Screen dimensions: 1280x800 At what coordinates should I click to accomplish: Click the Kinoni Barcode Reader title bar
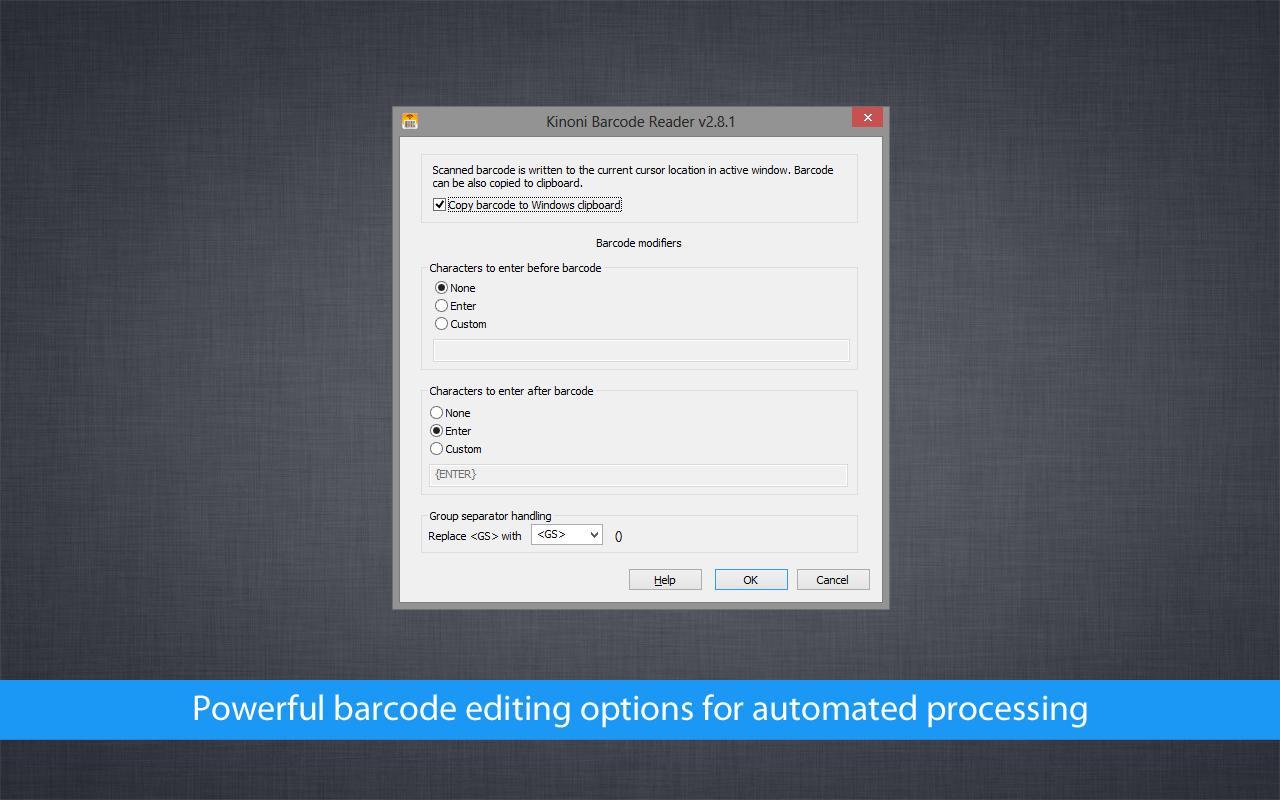click(638, 120)
